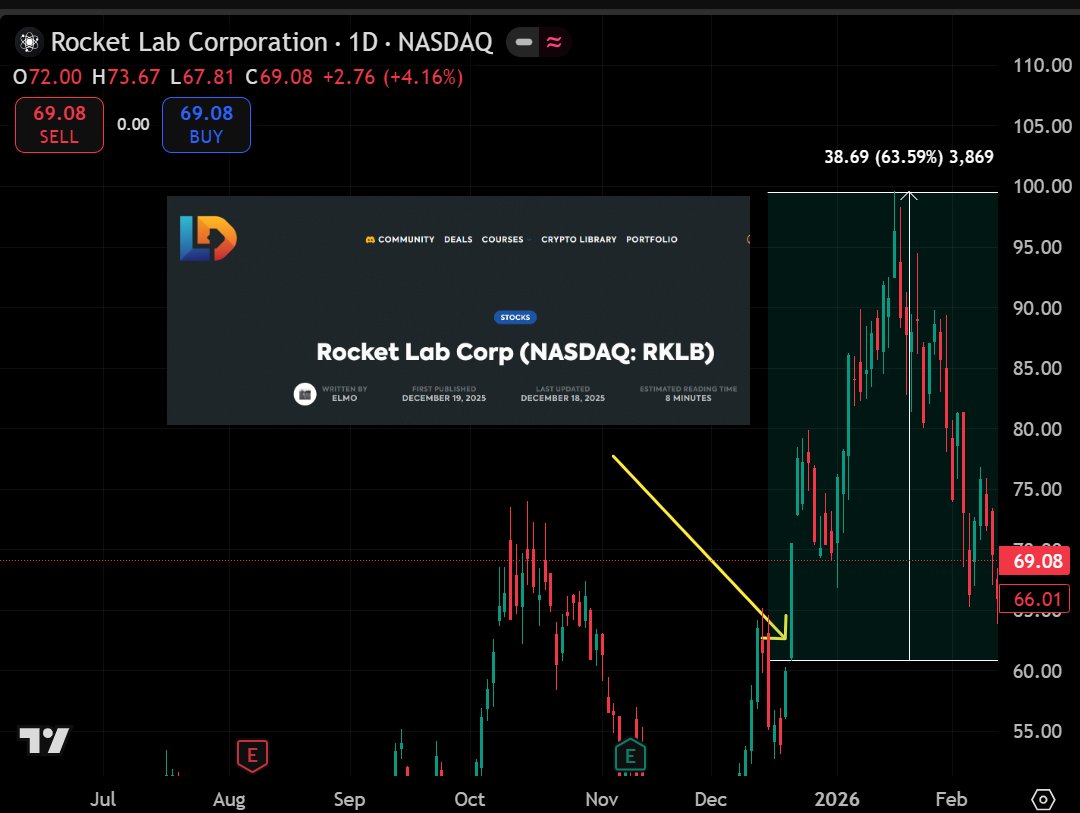The image size is (1080, 813).
Task: Click the blue 69.08 BUY button
Action: 206,125
